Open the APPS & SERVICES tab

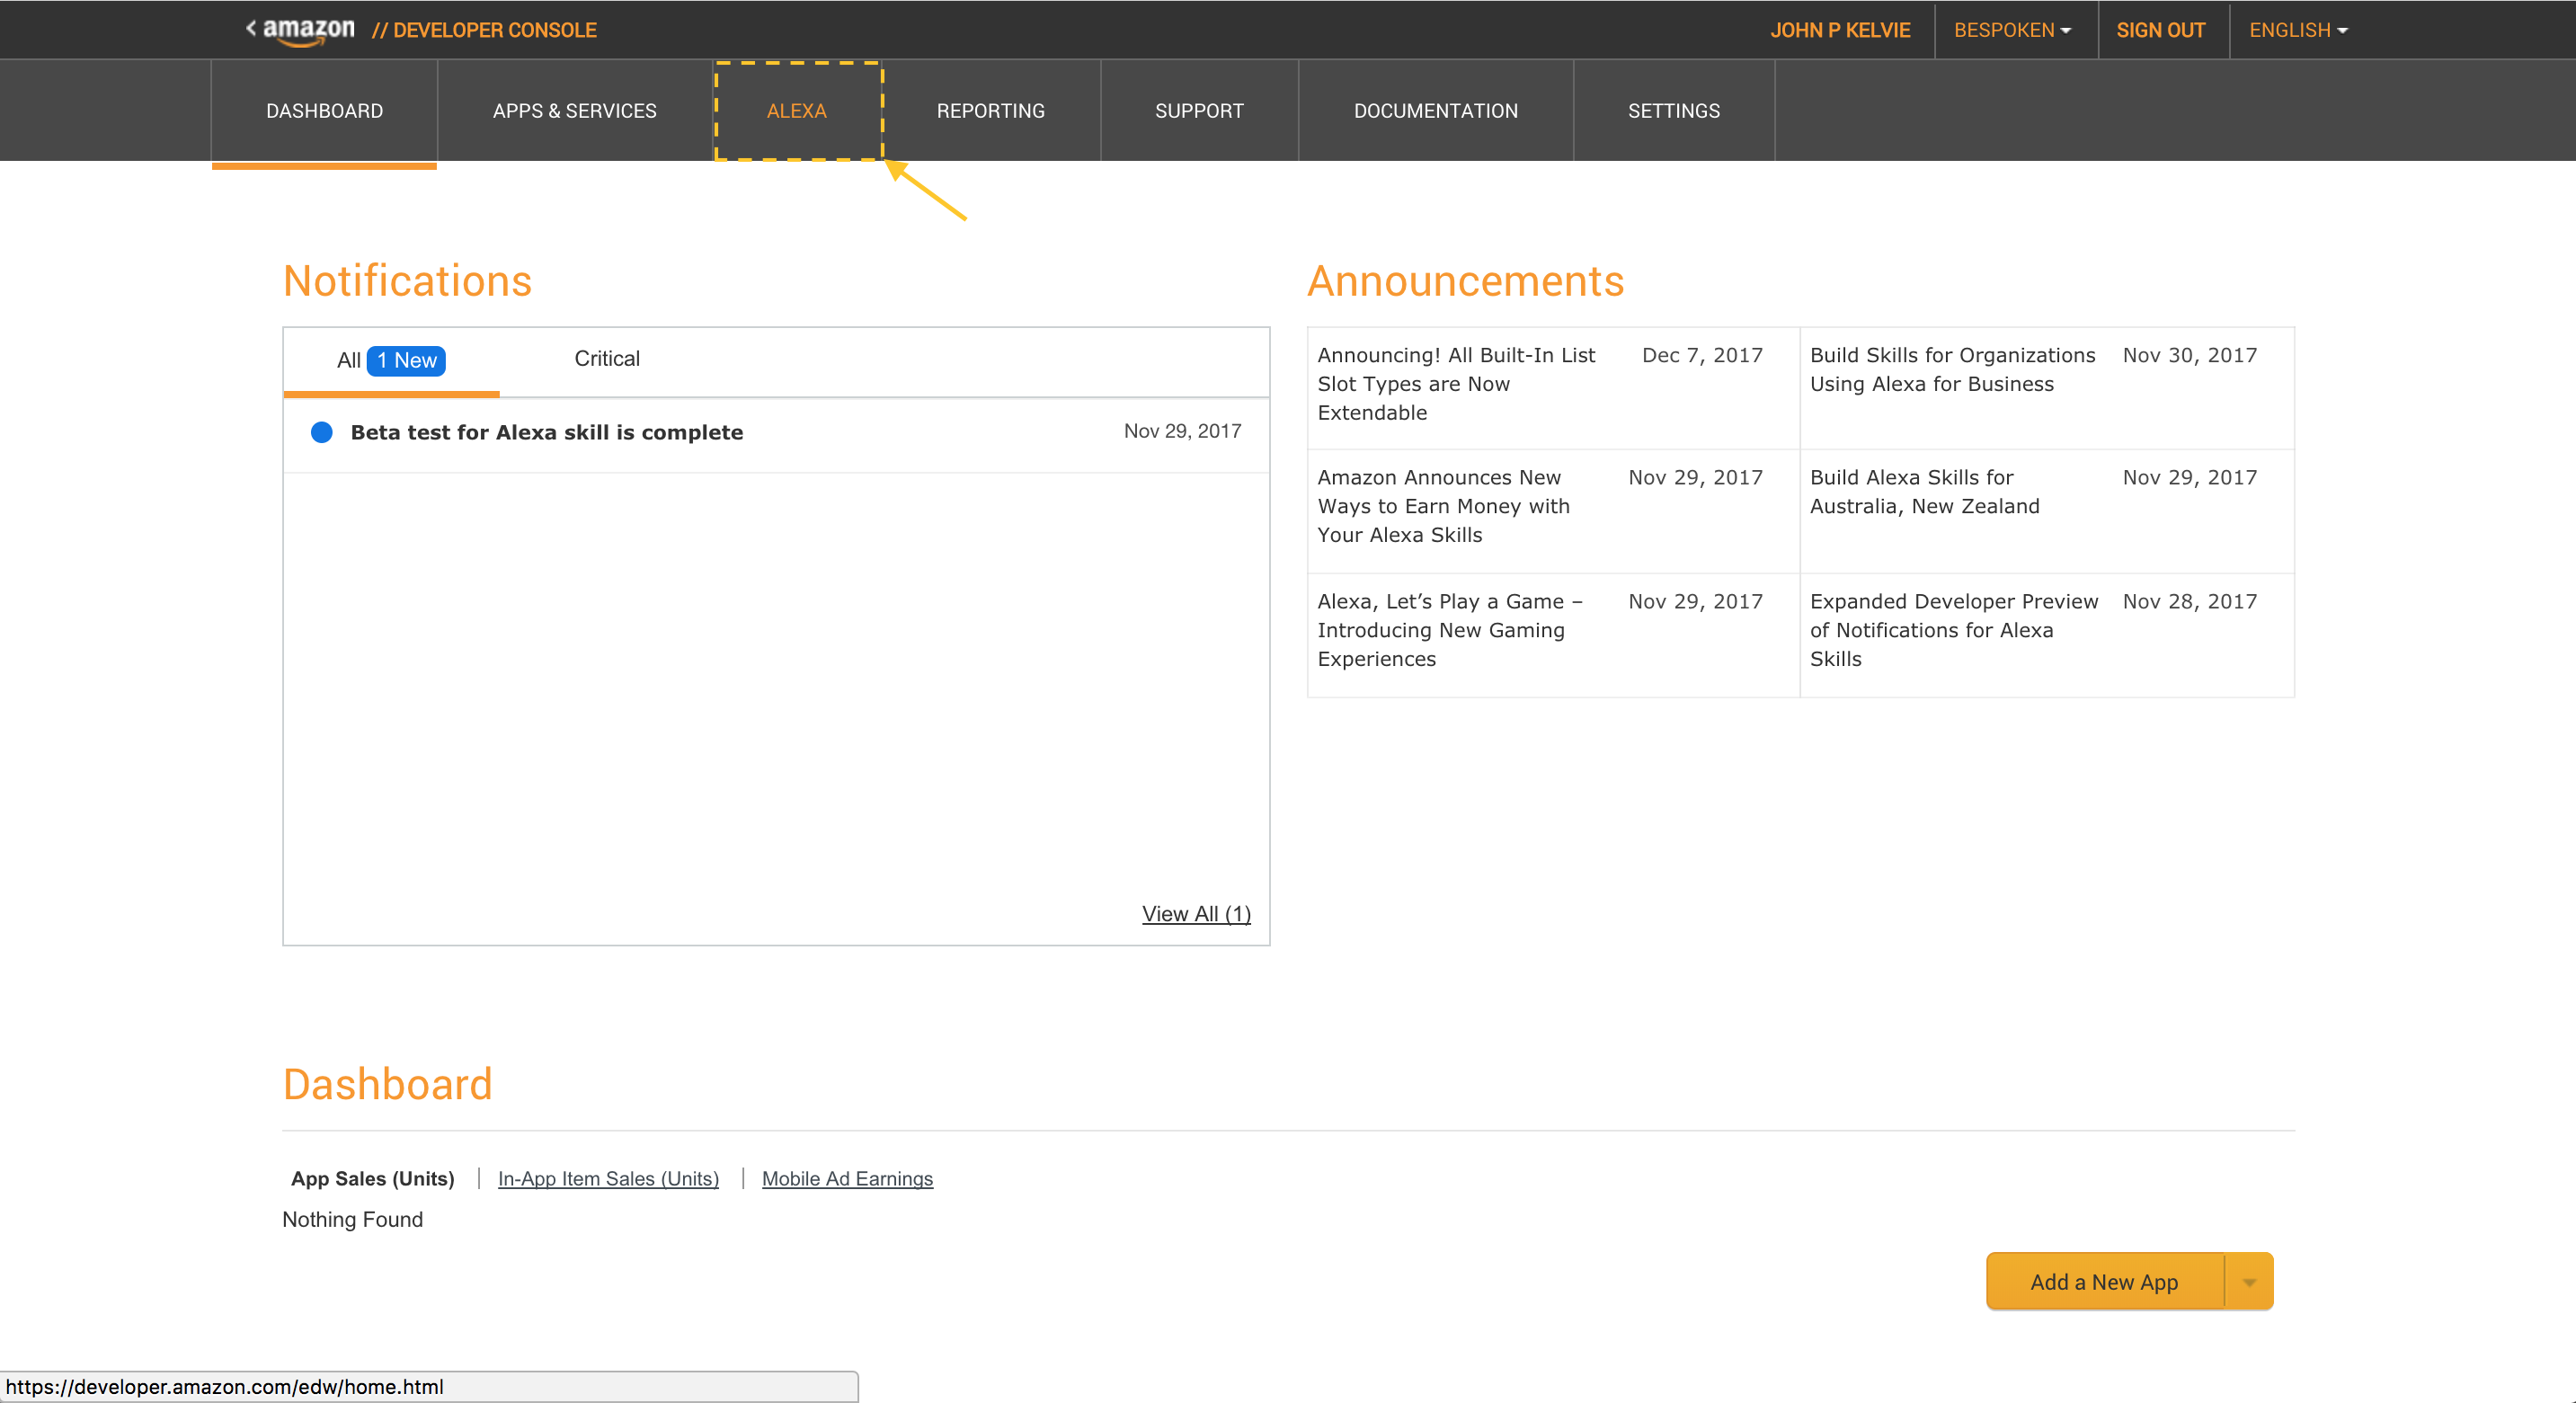click(x=574, y=111)
